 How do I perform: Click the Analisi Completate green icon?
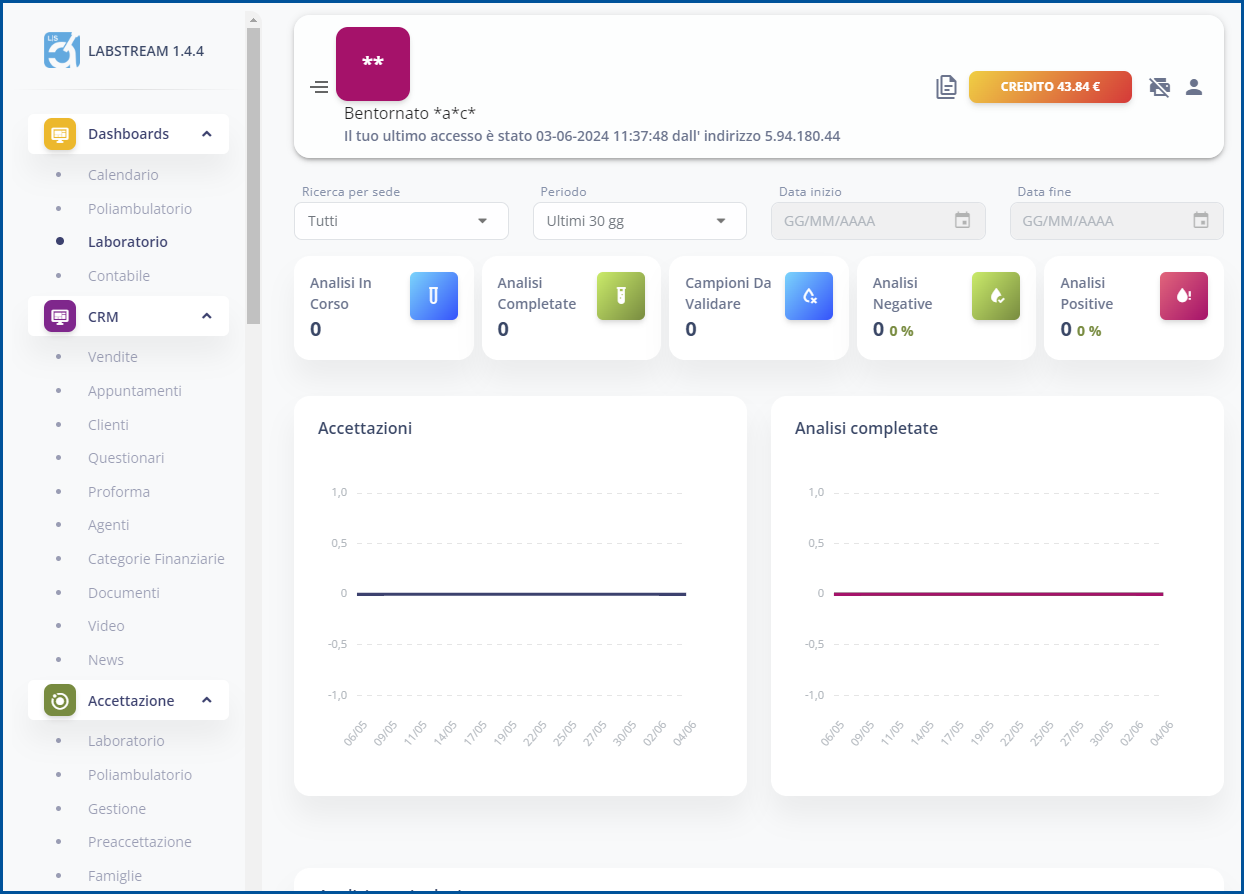[x=620, y=296]
